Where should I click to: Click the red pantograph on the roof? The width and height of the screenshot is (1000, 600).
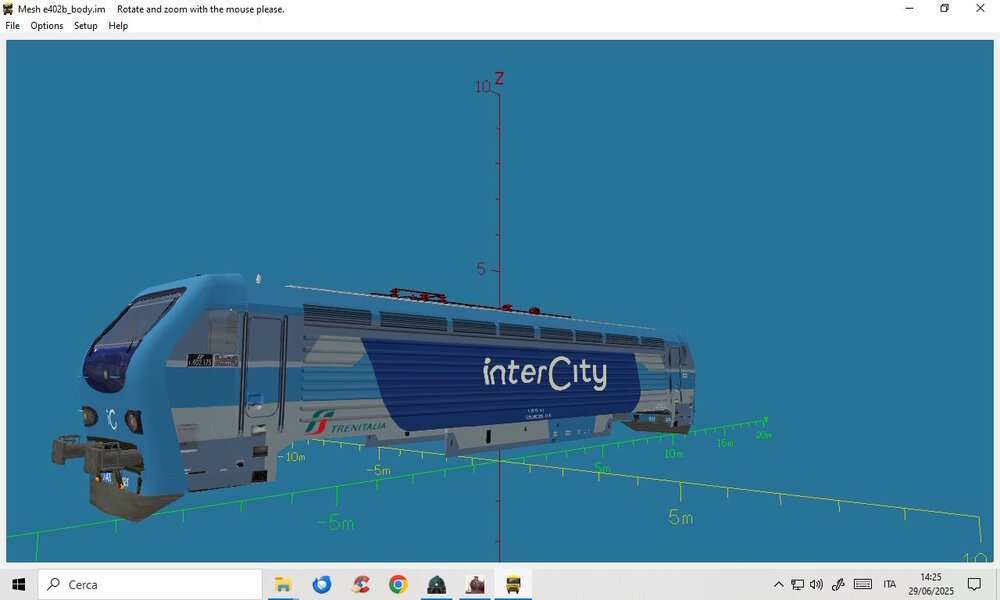point(418,296)
